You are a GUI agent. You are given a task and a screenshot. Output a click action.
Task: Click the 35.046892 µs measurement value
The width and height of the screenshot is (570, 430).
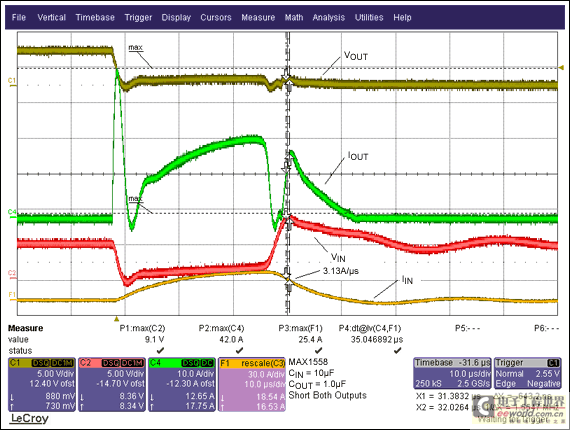click(377, 339)
